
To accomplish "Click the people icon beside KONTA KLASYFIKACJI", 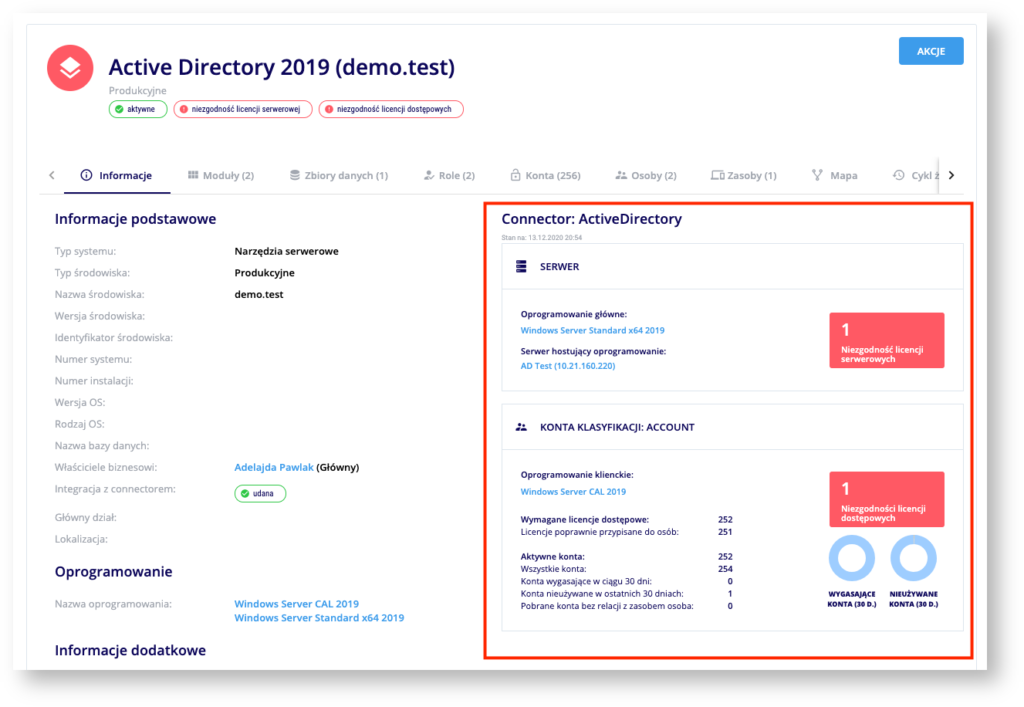I will pos(521,427).
